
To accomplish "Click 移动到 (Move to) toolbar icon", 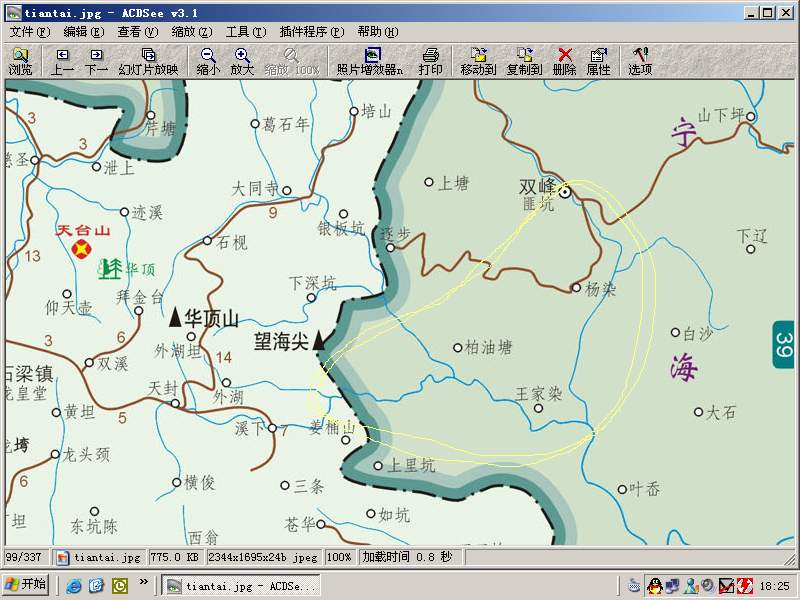I will (478, 61).
